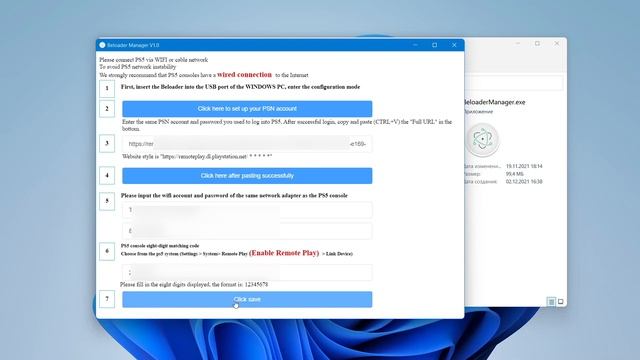Click 'Please fill in the eight digits' hint
Image resolution: width=640 pixels, height=360 pixels.
click(x=194, y=284)
